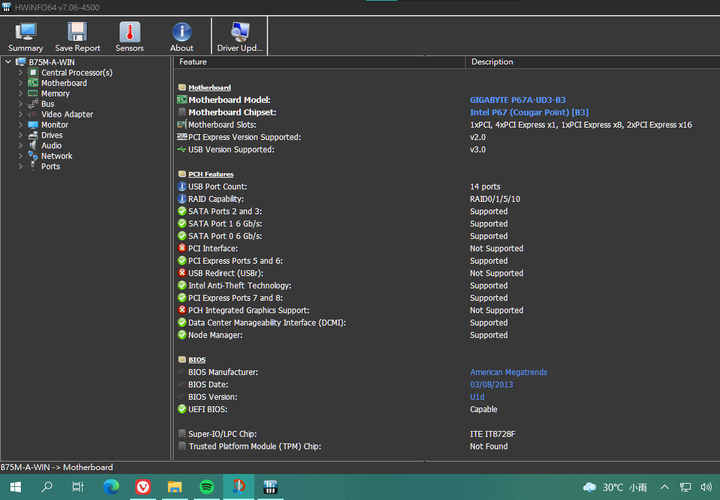Screen dimensions: 720x500
Task: Expand the Ports tree node arrow
Action: coord(21,166)
